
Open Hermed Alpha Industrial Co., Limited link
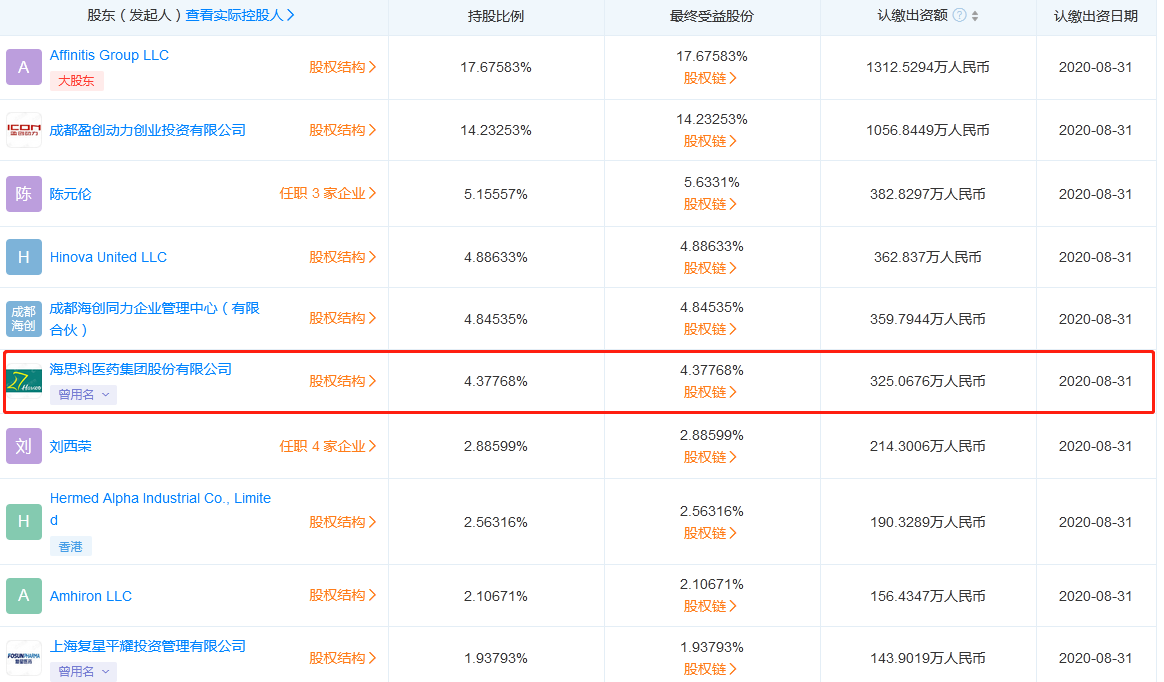click(160, 509)
